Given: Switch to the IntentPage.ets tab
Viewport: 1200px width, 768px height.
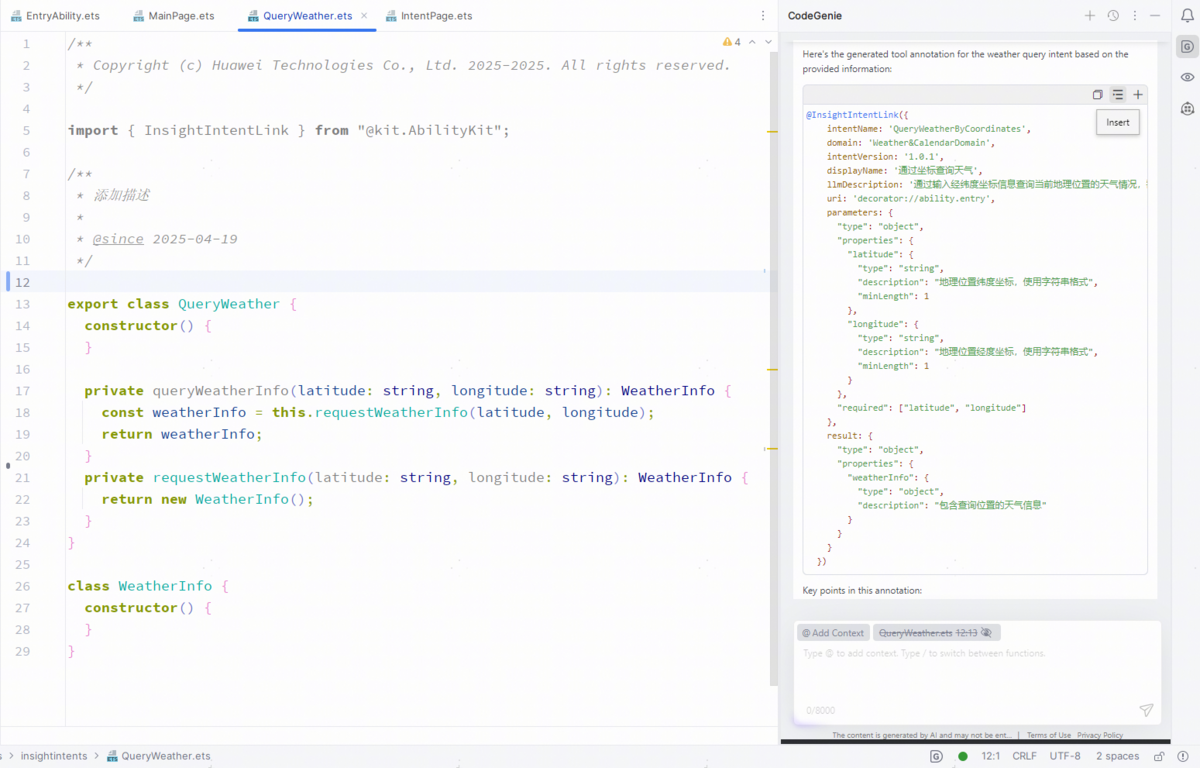Looking at the screenshot, I should point(436,16).
